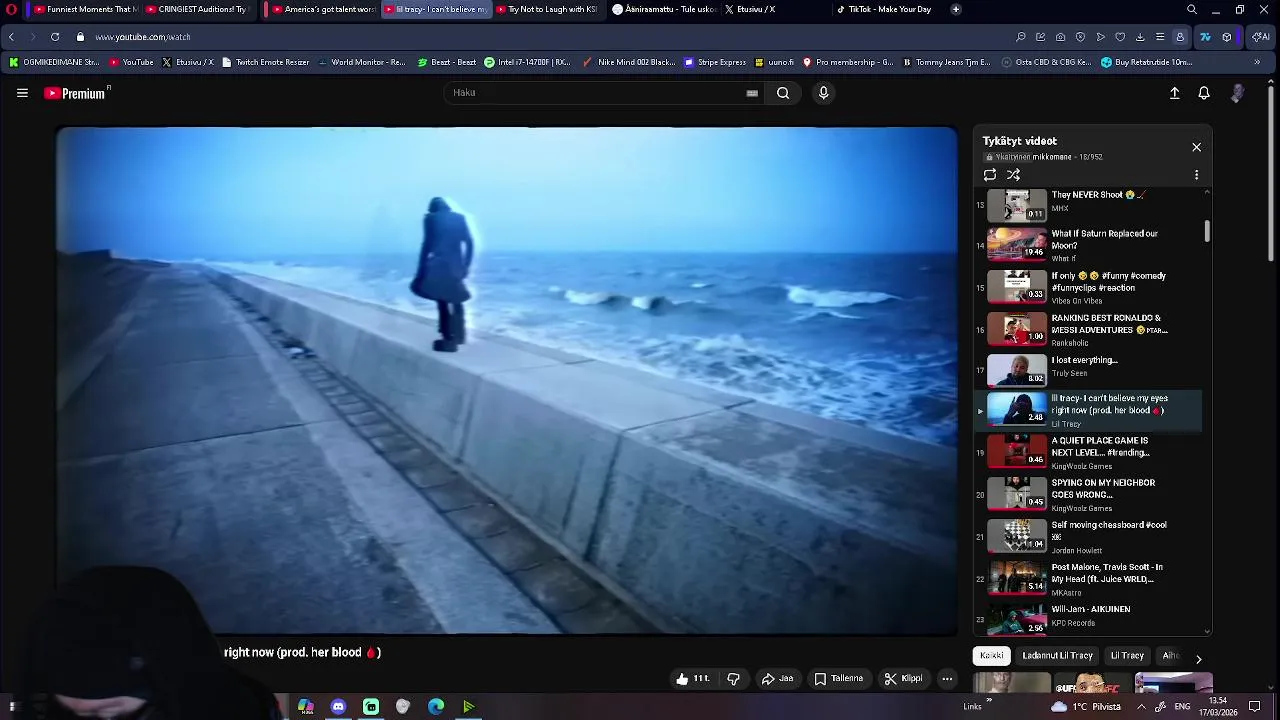The width and height of the screenshot is (1280, 720).
Task: Open Post Malone, Travis Scott - In My Head
Action: pyautogui.click(x=1088, y=579)
